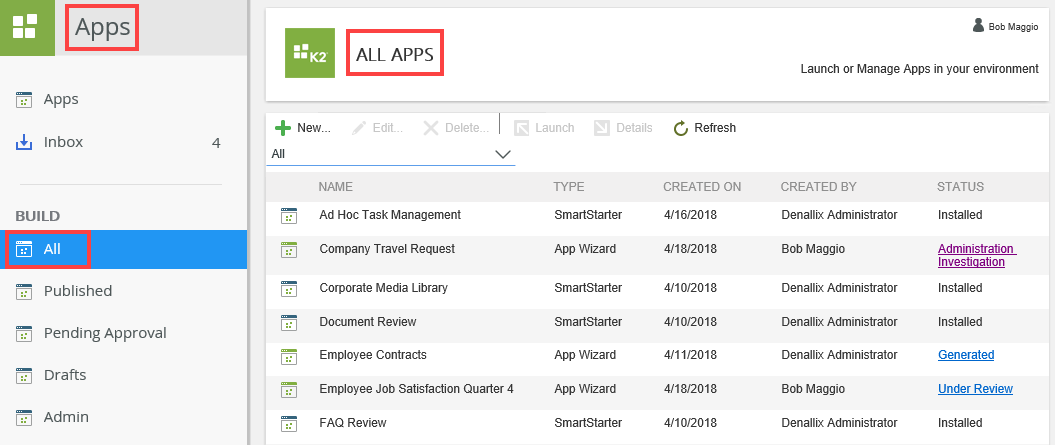Go to Drafts in the sidebar
Viewport: 1055px width, 445px height.
click(64, 375)
